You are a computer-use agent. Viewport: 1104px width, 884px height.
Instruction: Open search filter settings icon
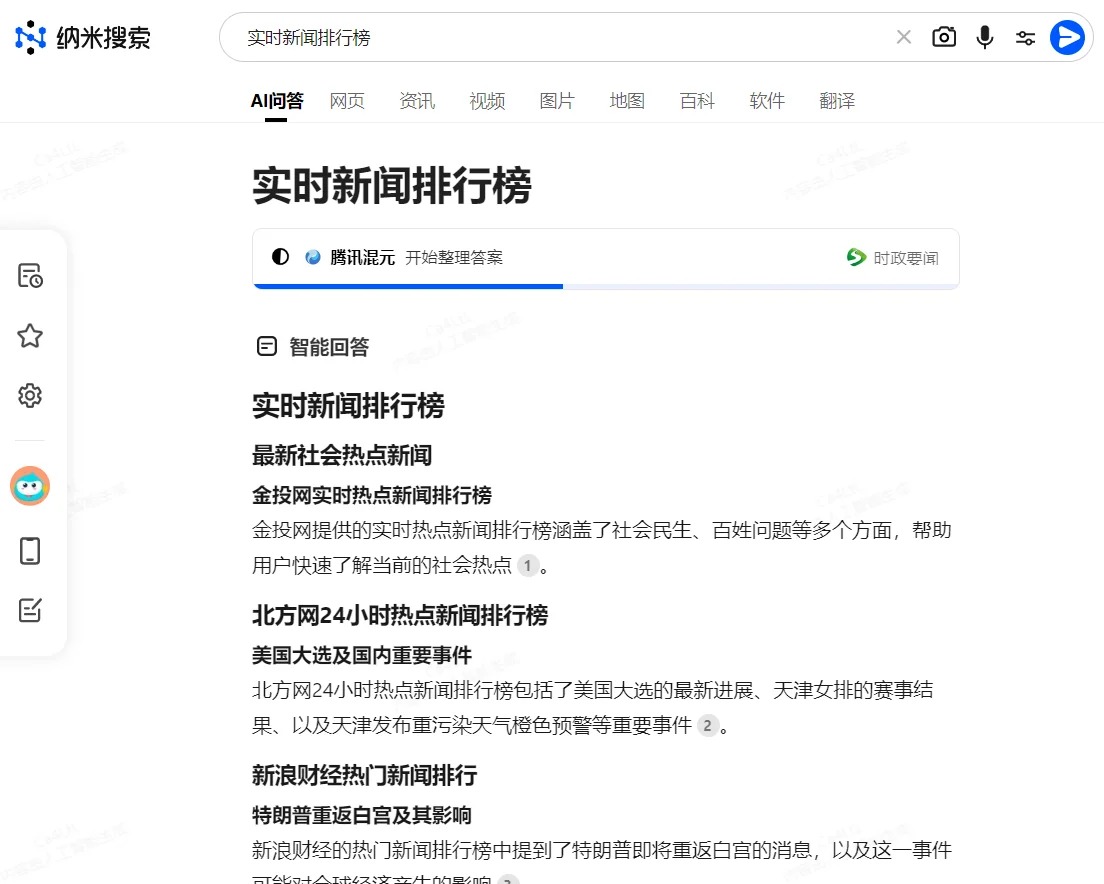[x=1025, y=36]
